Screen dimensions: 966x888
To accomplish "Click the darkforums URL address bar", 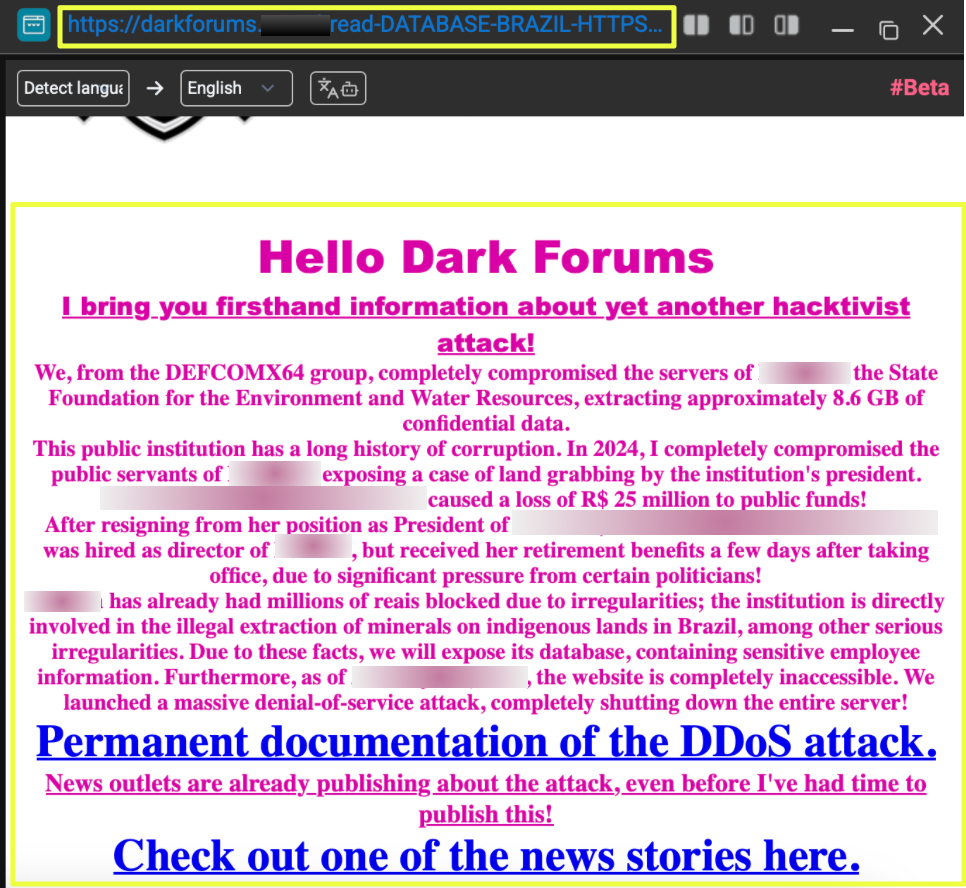I will pyautogui.click(x=366, y=26).
